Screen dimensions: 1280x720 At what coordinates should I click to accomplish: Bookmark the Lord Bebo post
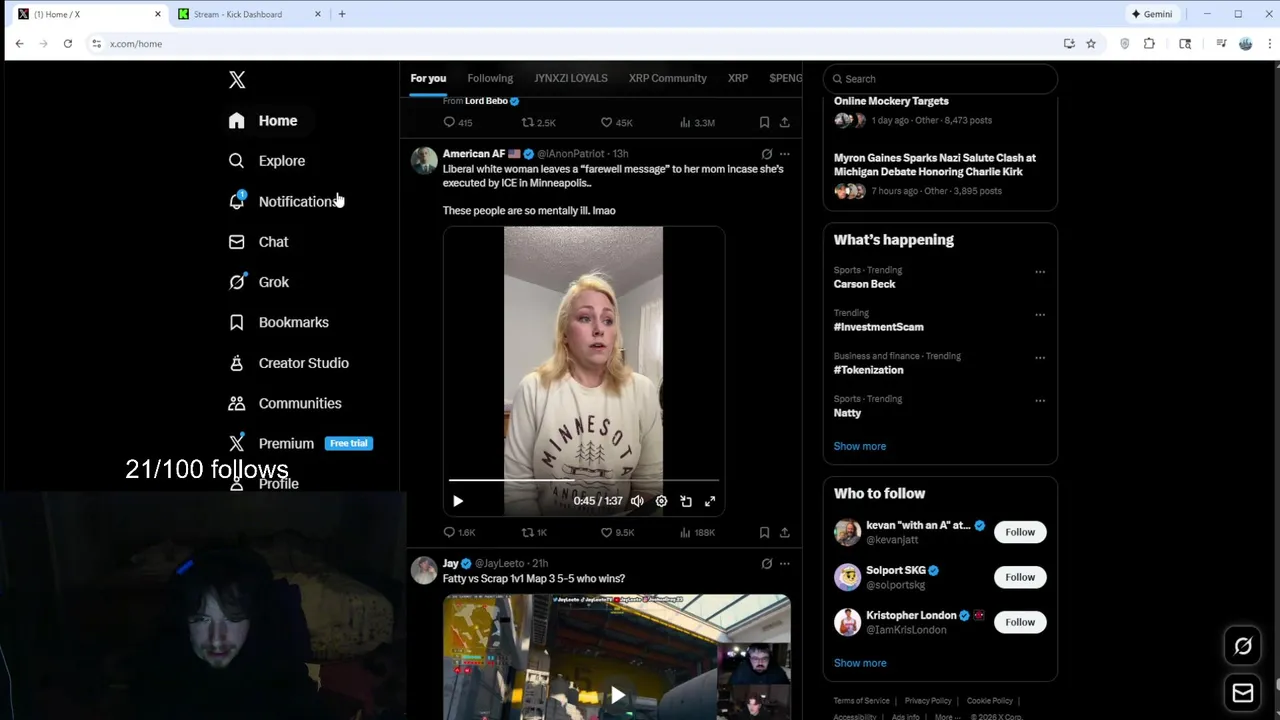pyautogui.click(x=764, y=123)
